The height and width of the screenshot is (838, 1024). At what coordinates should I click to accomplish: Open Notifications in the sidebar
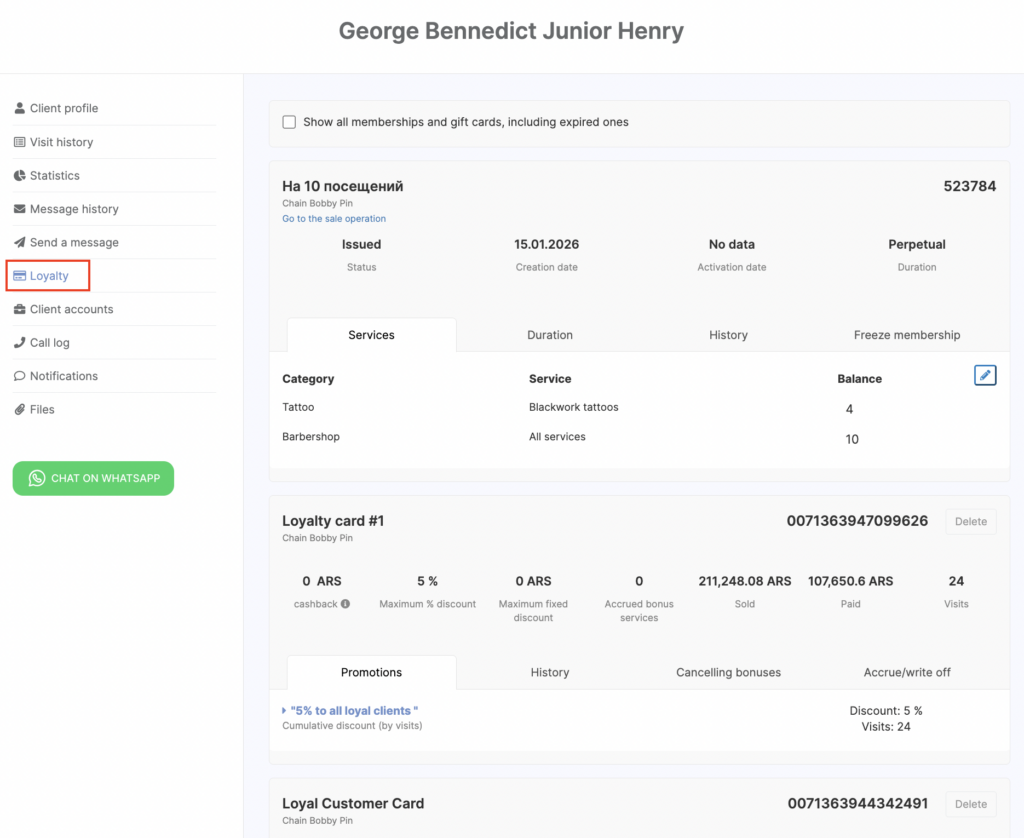63,376
